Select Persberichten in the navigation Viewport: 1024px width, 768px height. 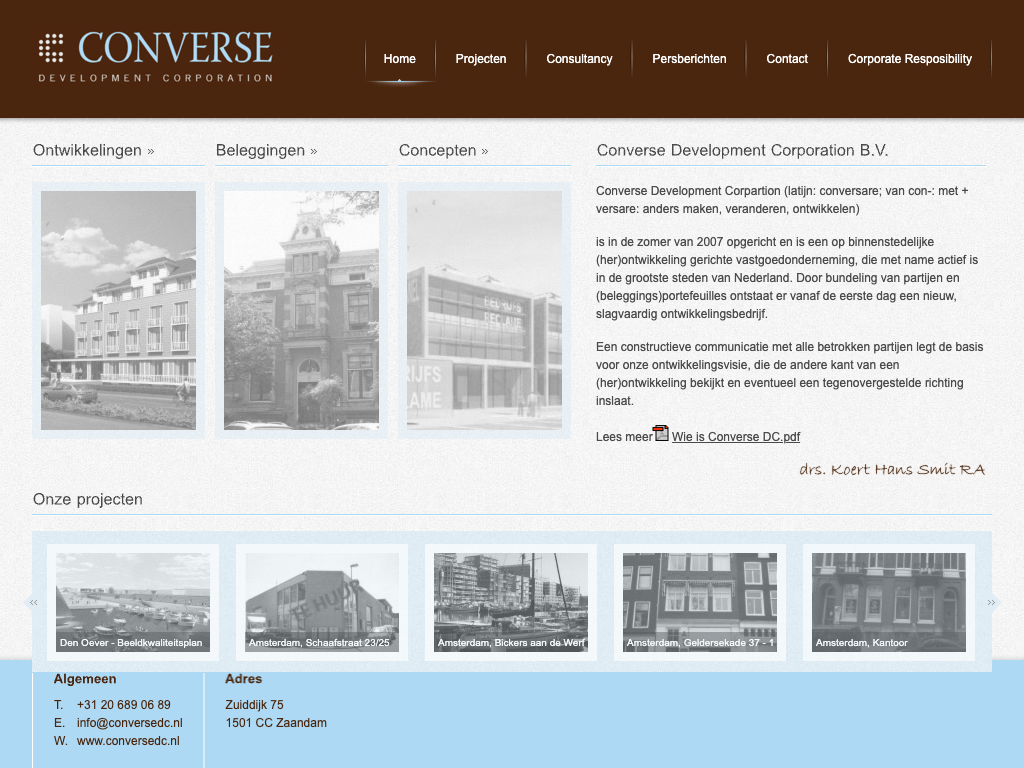coord(689,59)
